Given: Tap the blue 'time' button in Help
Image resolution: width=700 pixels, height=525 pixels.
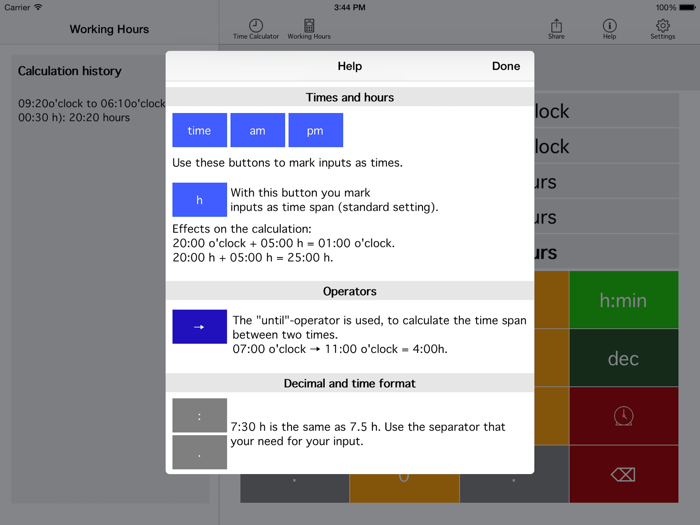Looking at the screenshot, I should tap(200, 130).
